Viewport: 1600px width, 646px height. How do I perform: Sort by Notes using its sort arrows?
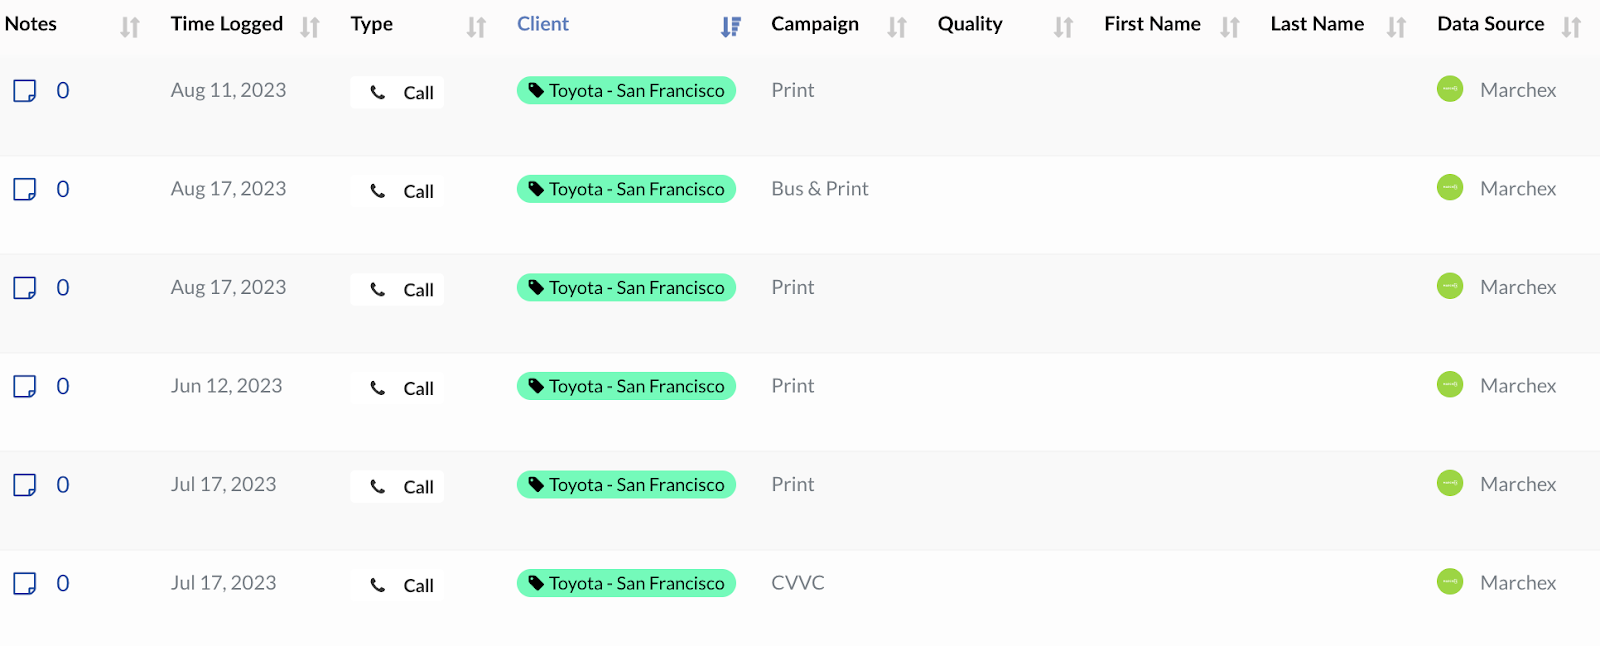pyautogui.click(x=130, y=27)
